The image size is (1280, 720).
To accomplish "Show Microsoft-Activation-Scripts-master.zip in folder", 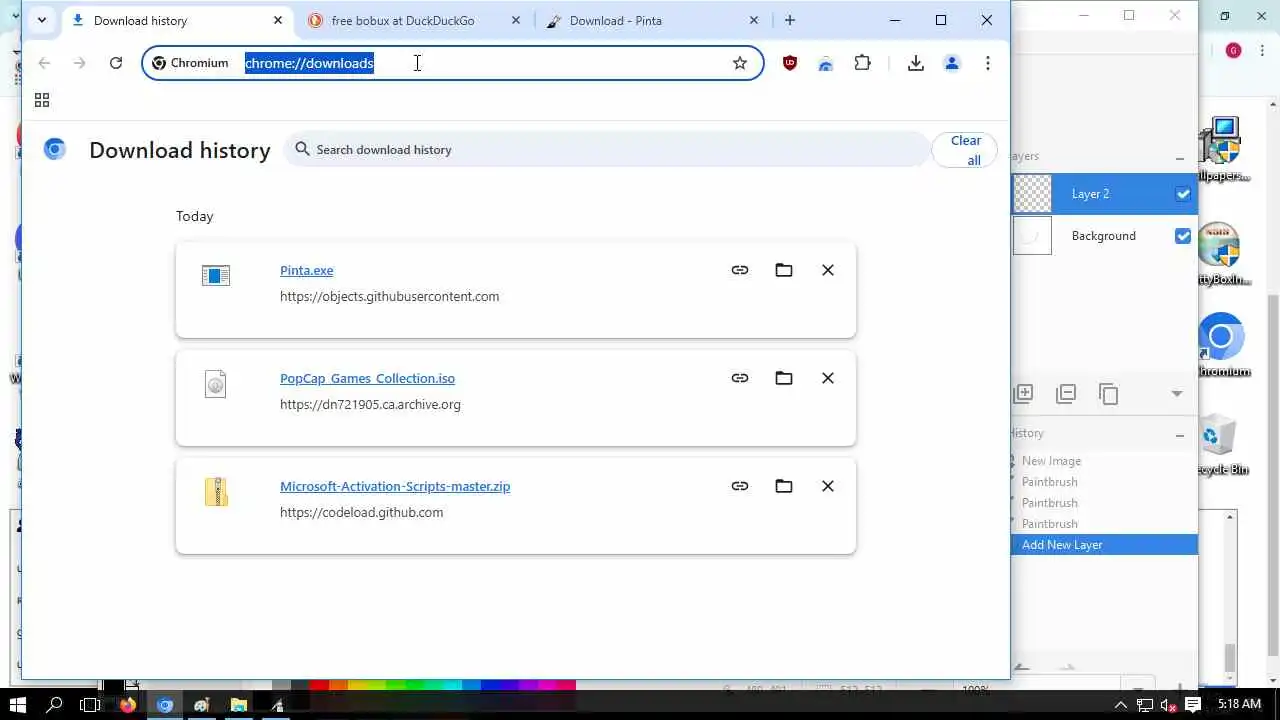I will click(x=784, y=486).
